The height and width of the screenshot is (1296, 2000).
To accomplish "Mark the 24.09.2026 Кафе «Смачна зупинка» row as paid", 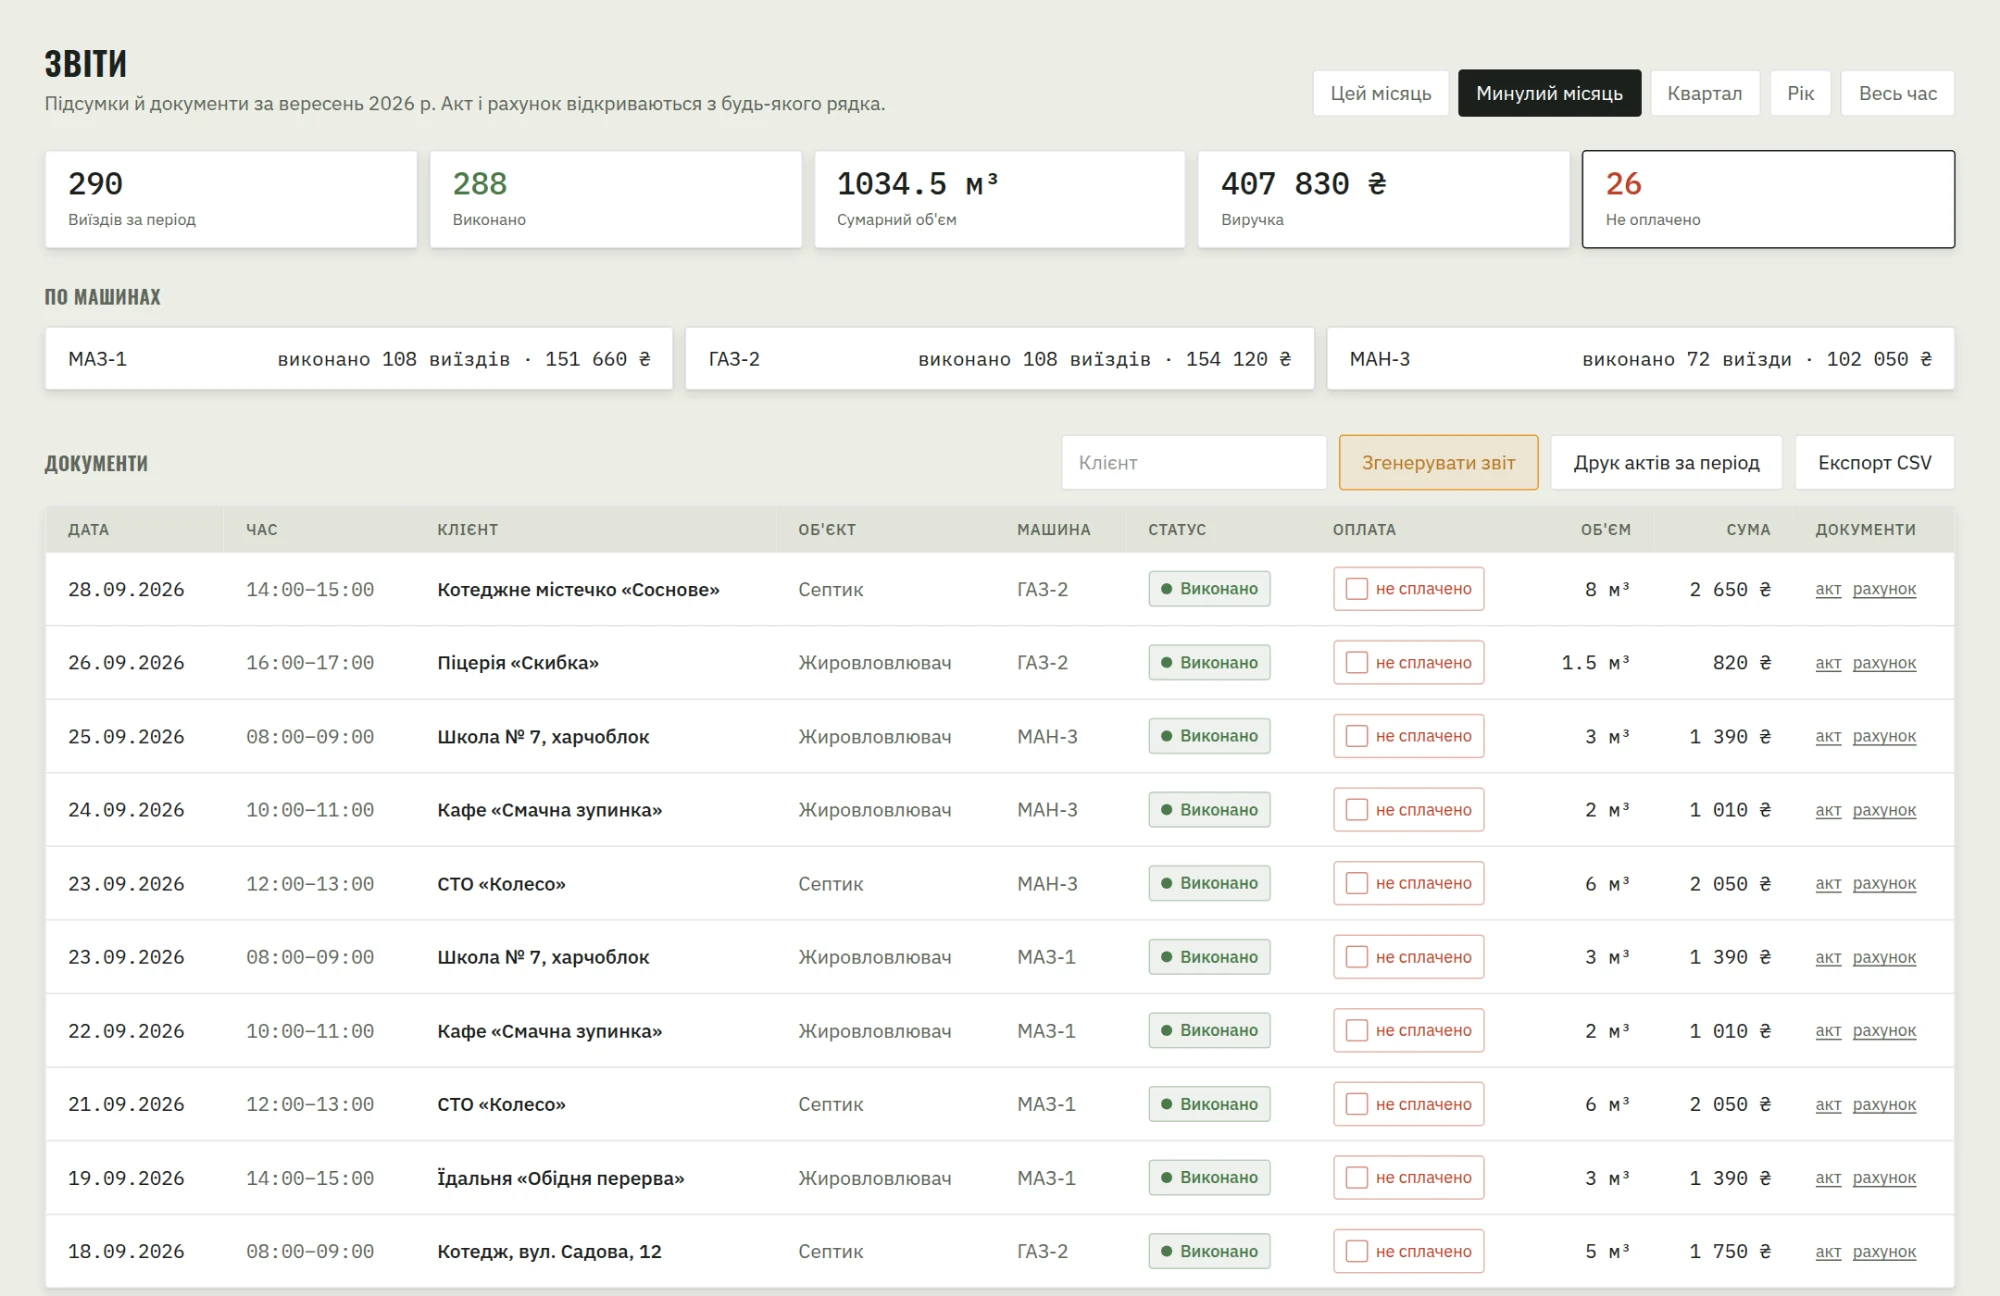I will [x=1408, y=810].
